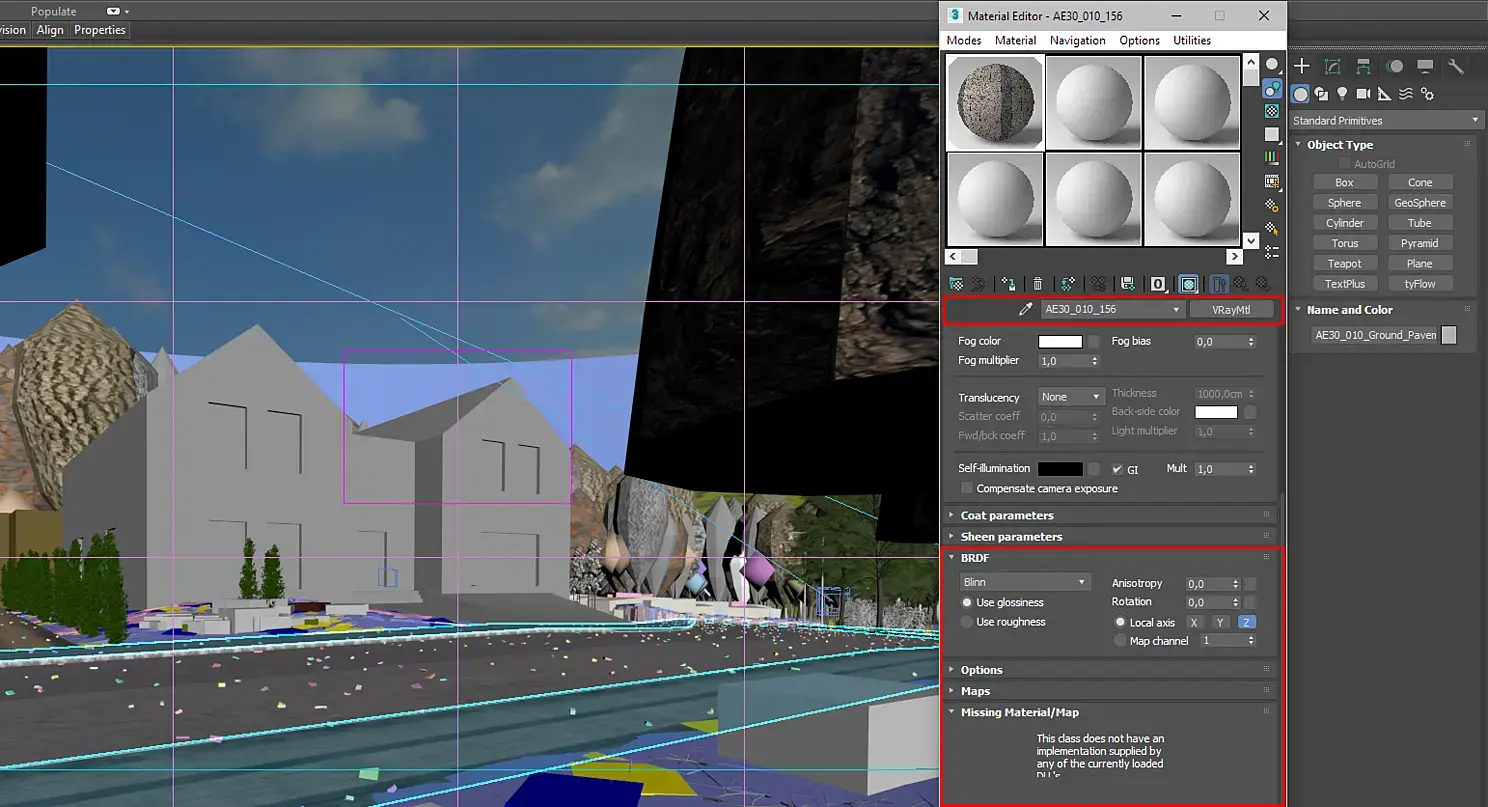Open the Navigation menu in Material Editor

point(1077,40)
